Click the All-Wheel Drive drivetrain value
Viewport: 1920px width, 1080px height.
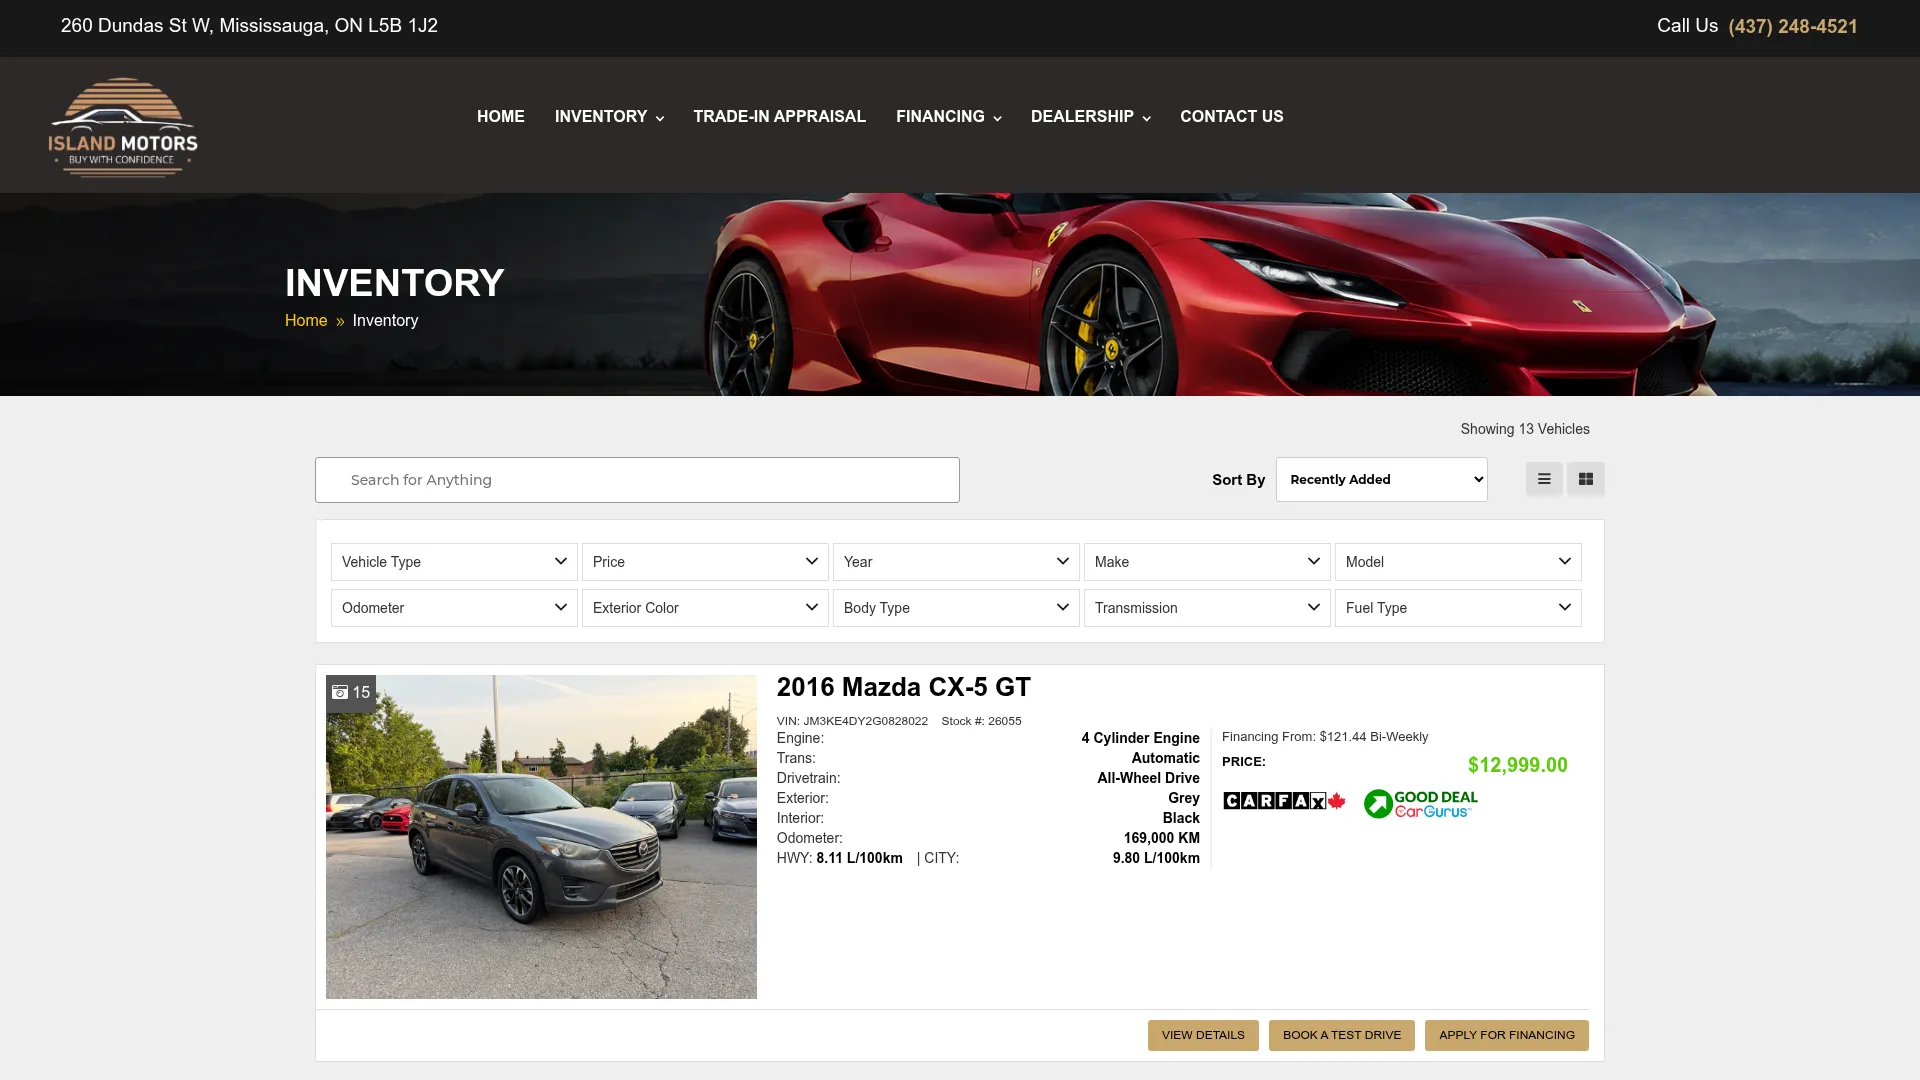1148,778
